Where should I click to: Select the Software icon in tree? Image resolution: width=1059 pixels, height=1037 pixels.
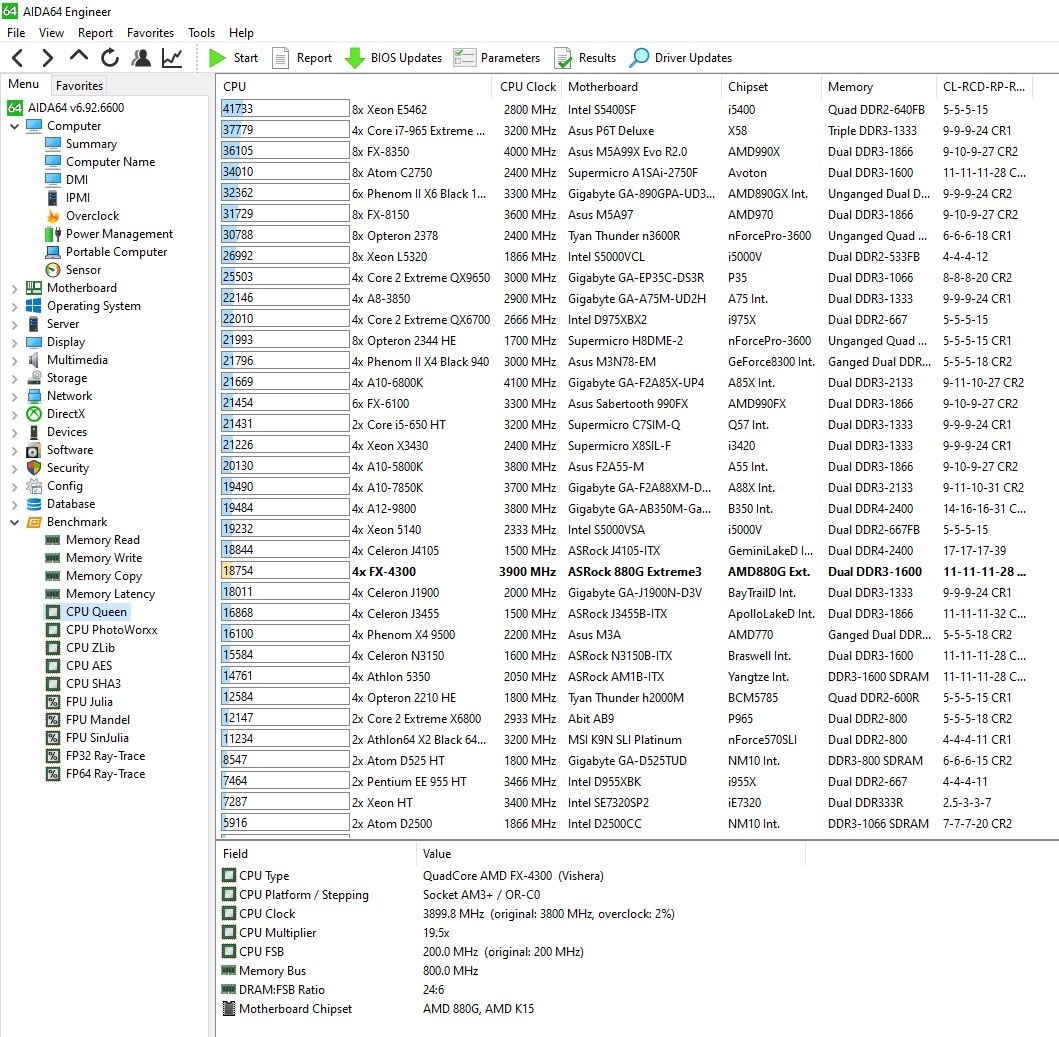pos(34,450)
